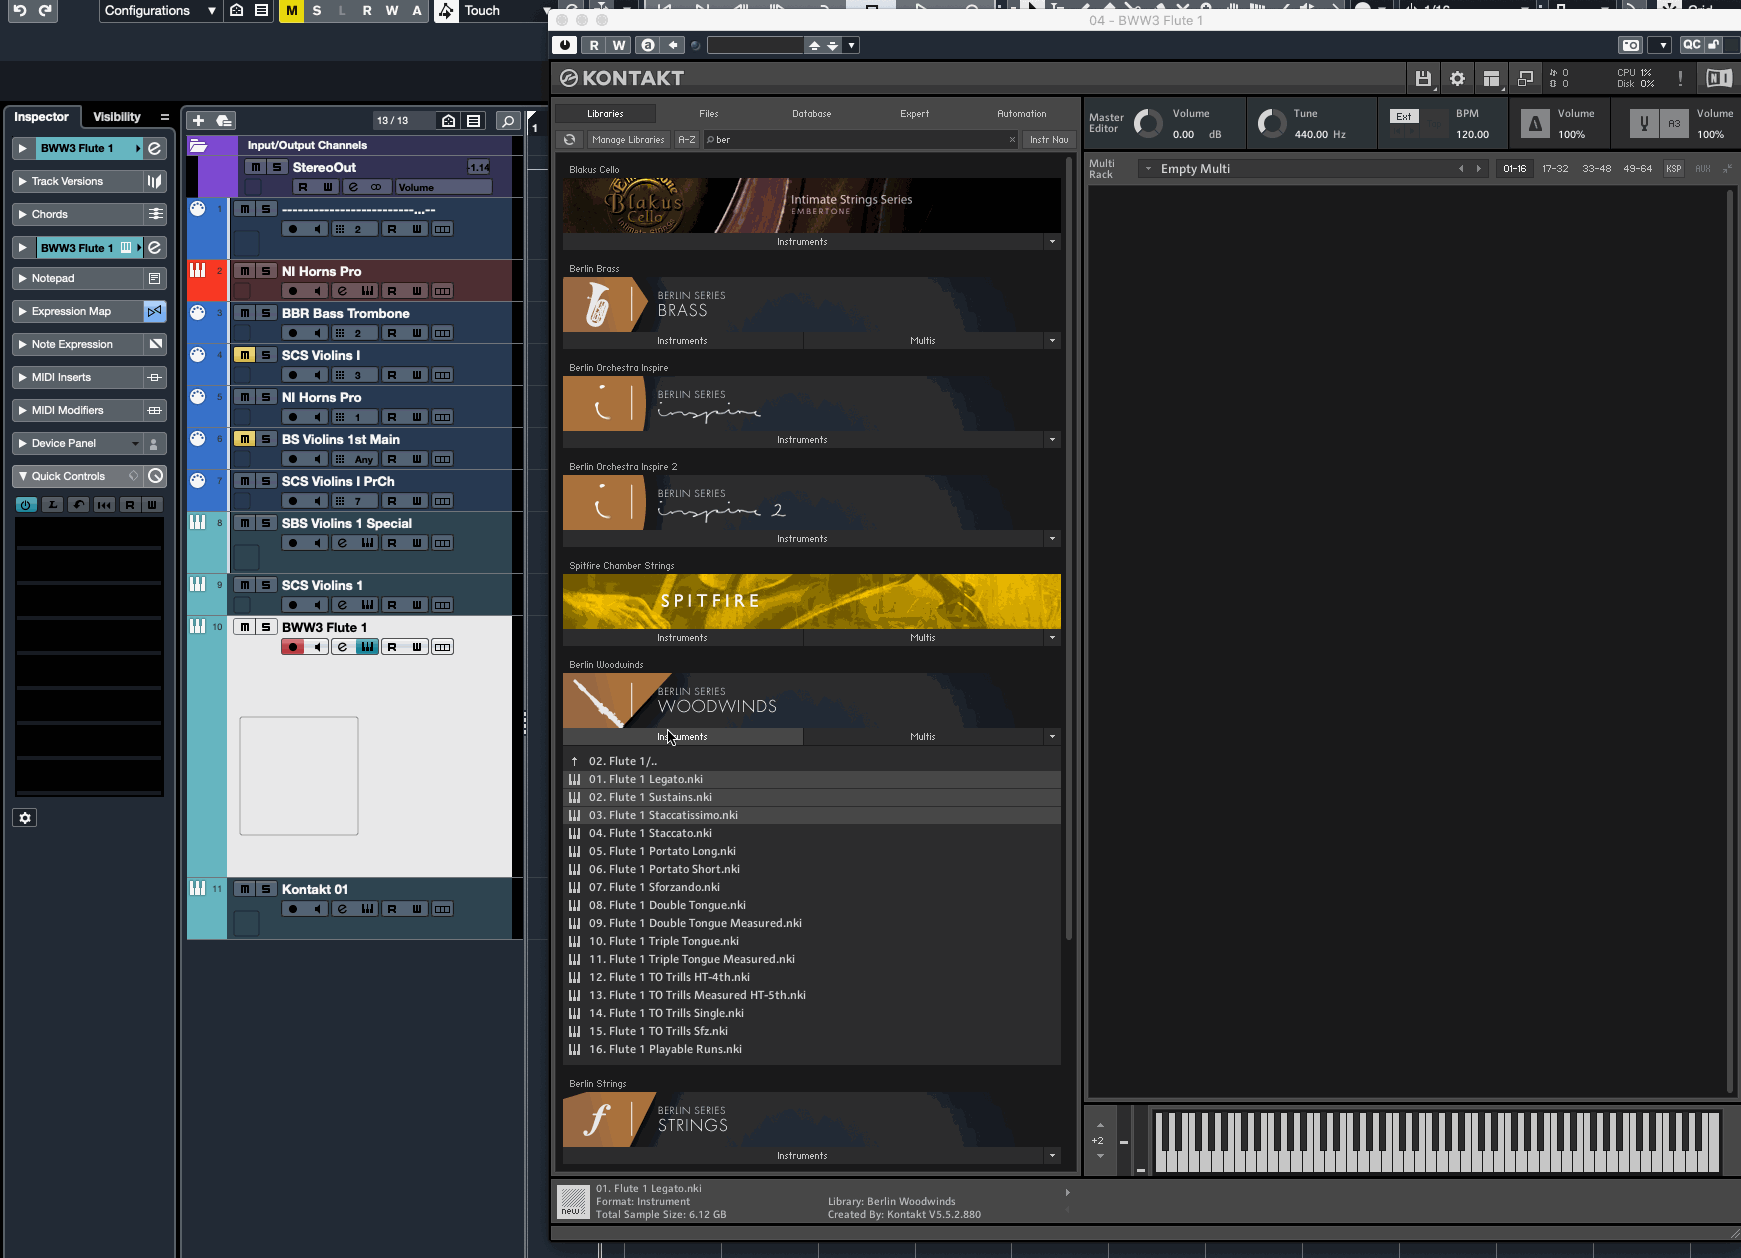The width and height of the screenshot is (1741, 1258).
Task: Click the Kontakt panic exclamation icon
Action: 1680,78
